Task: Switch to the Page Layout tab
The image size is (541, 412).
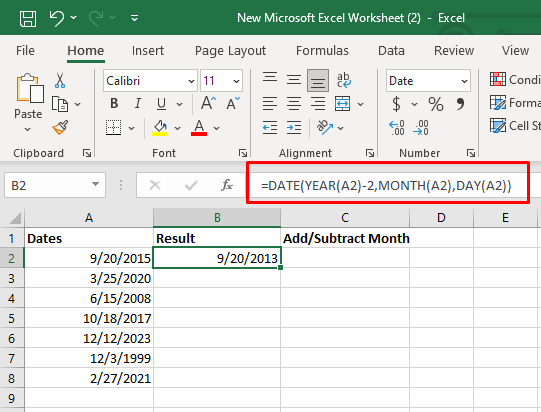Action: [230, 51]
